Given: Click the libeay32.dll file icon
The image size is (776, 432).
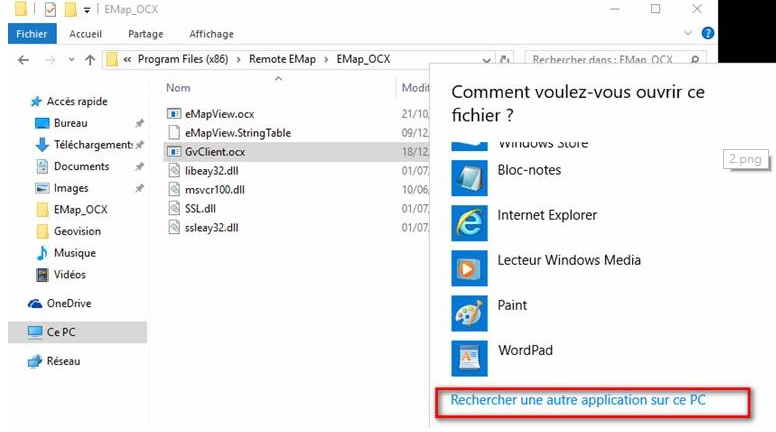Looking at the screenshot, I should click(174, 171).
